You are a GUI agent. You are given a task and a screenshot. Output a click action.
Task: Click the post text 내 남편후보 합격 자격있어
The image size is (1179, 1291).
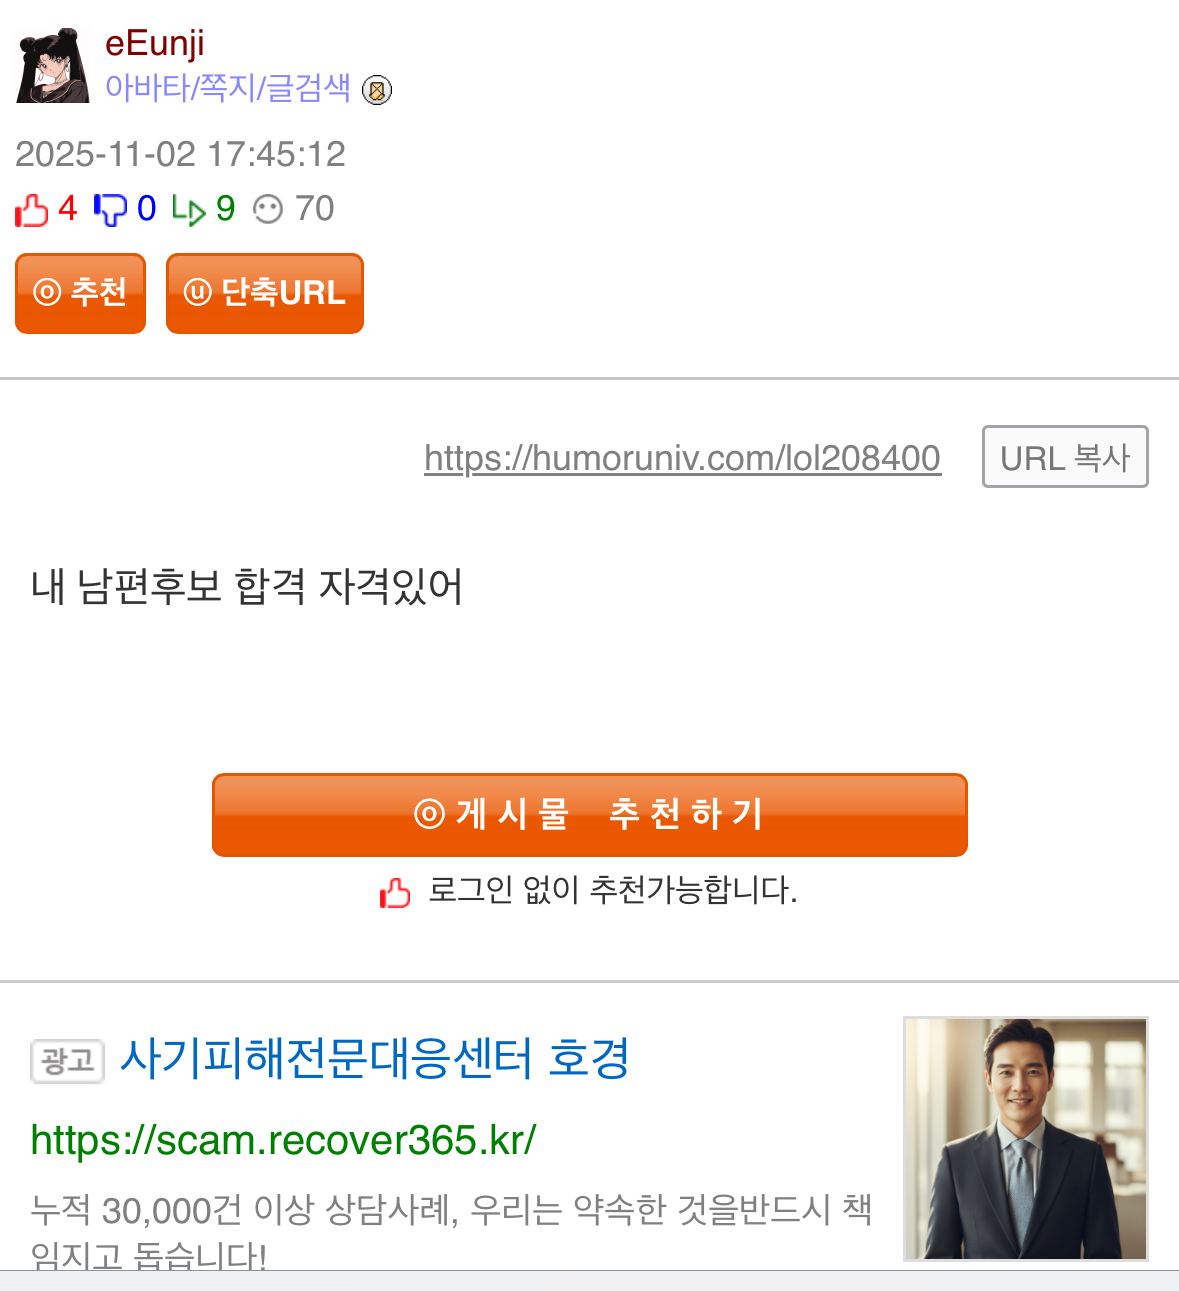[x=247, y=586]
